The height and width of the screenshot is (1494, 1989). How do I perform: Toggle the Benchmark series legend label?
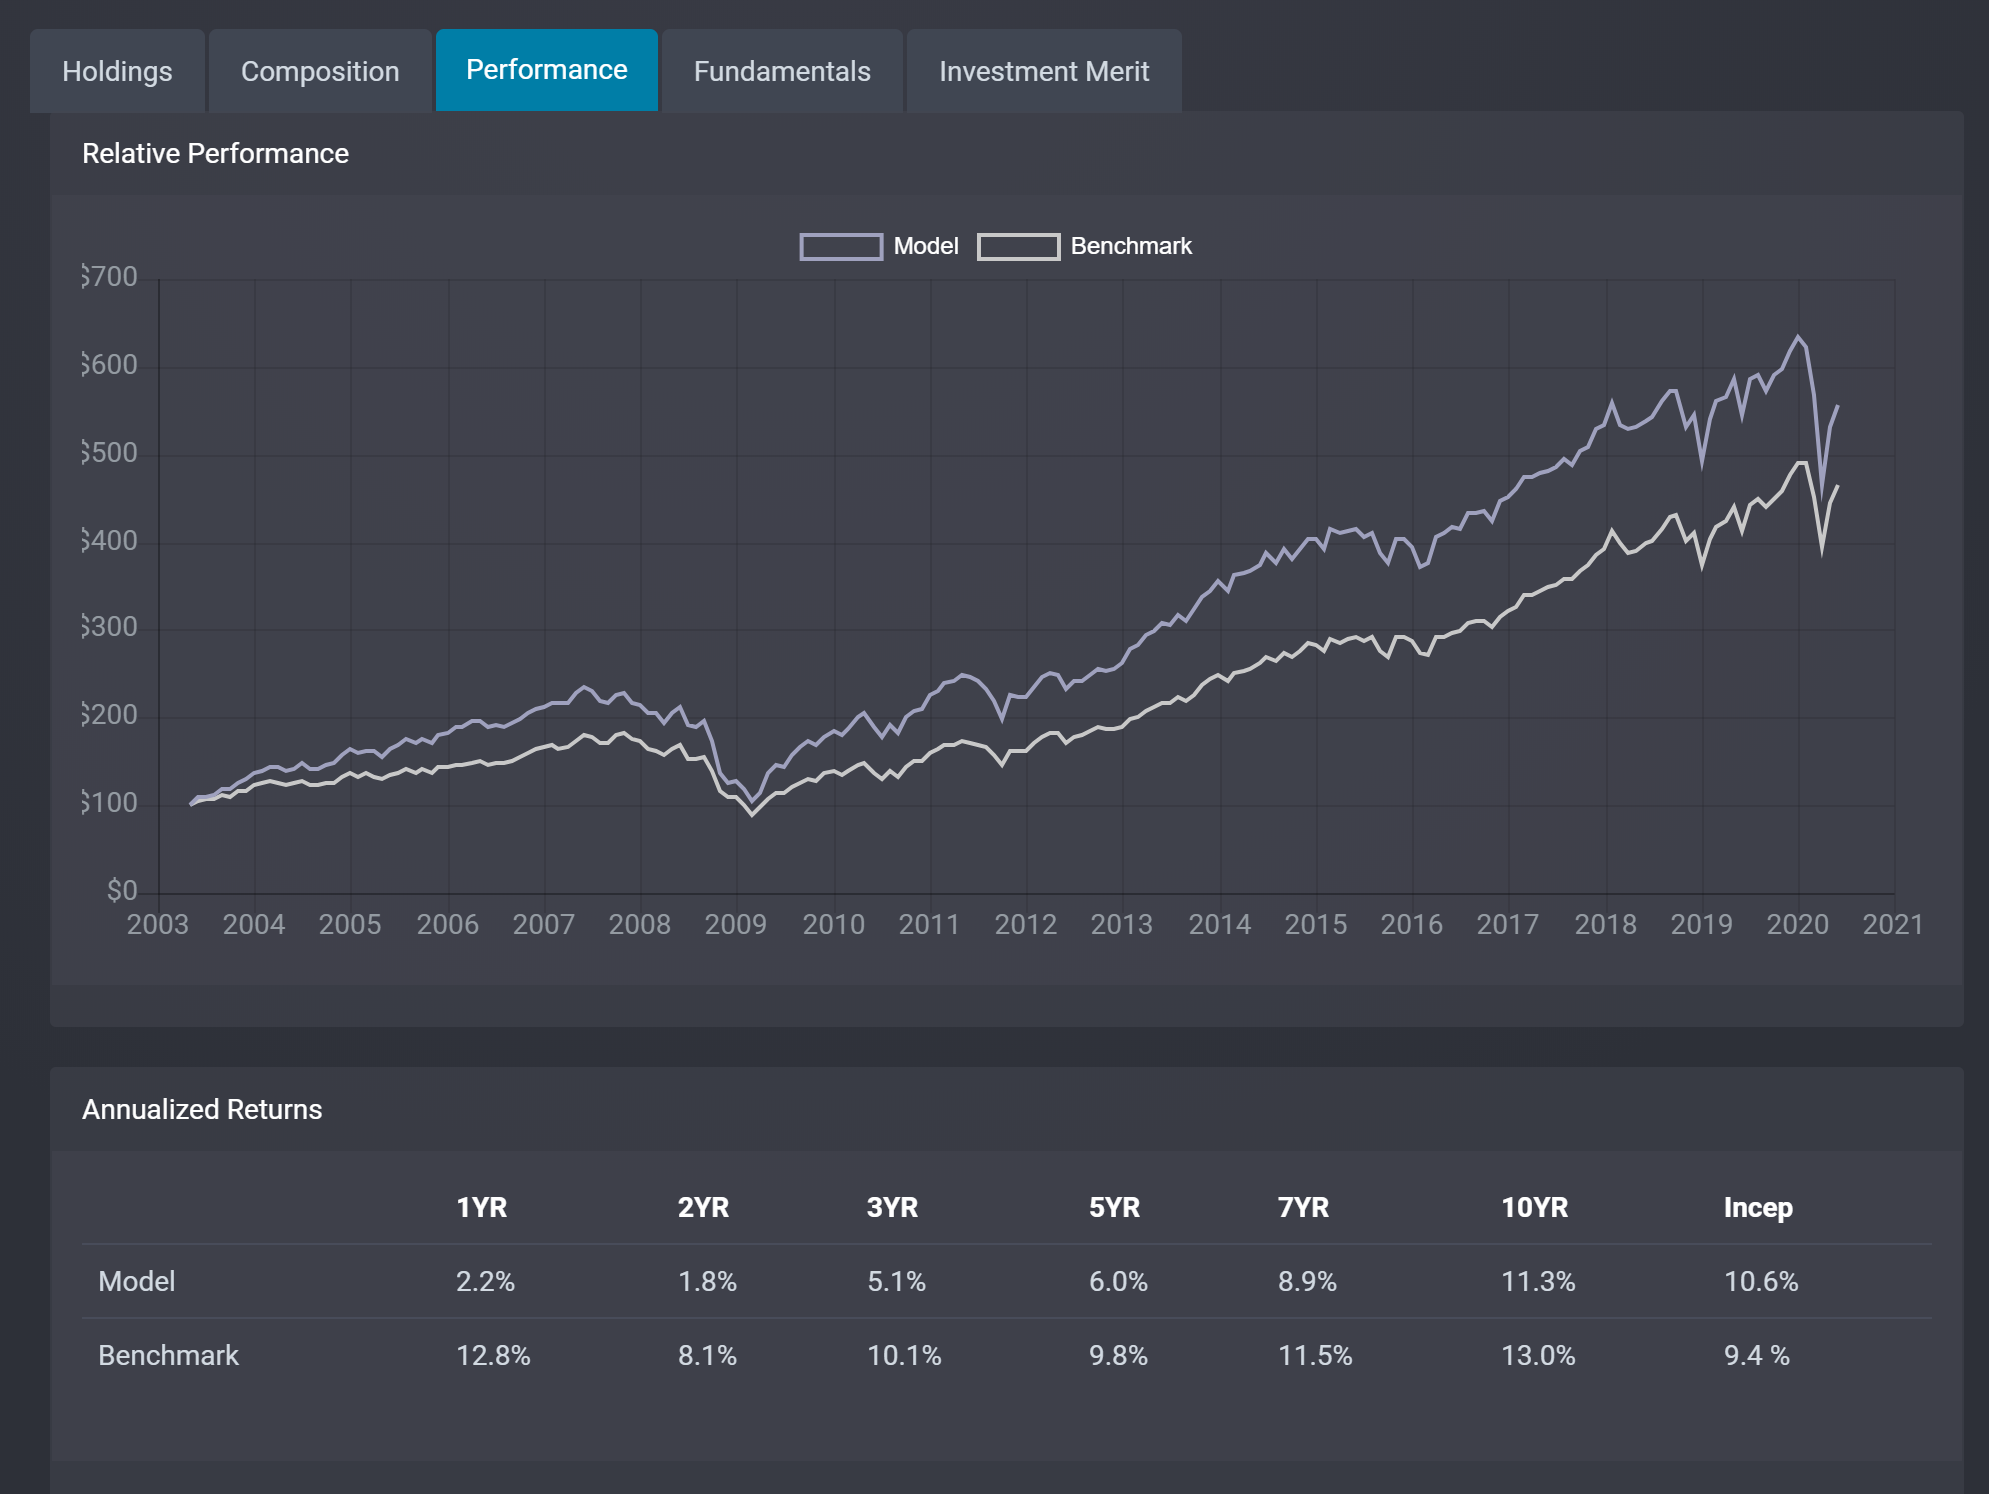(1131, 246)
